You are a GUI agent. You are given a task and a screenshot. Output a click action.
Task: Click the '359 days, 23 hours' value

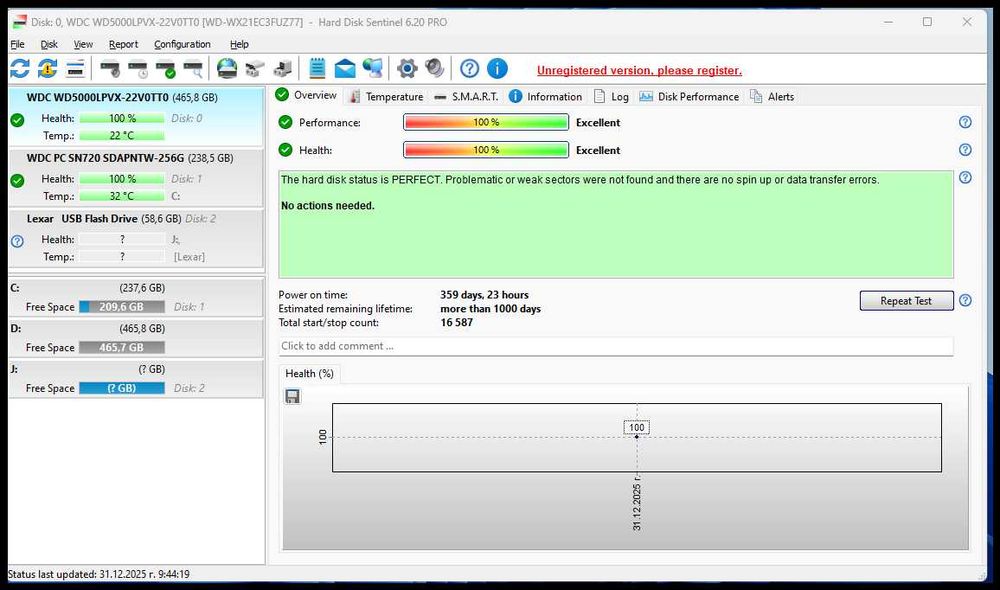484,295
